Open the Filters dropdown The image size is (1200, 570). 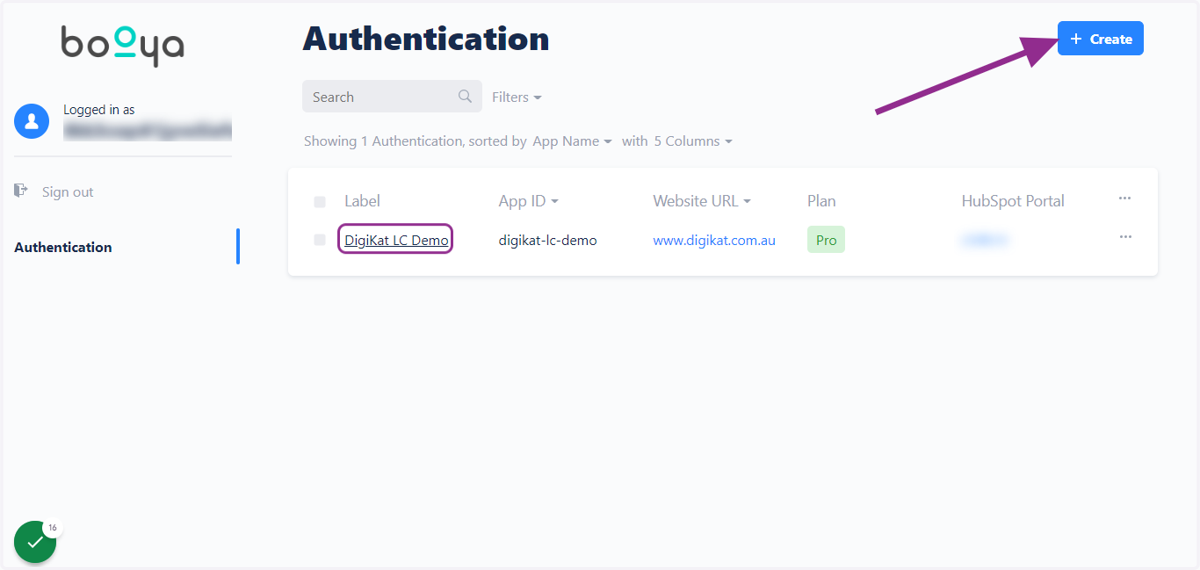517,97
